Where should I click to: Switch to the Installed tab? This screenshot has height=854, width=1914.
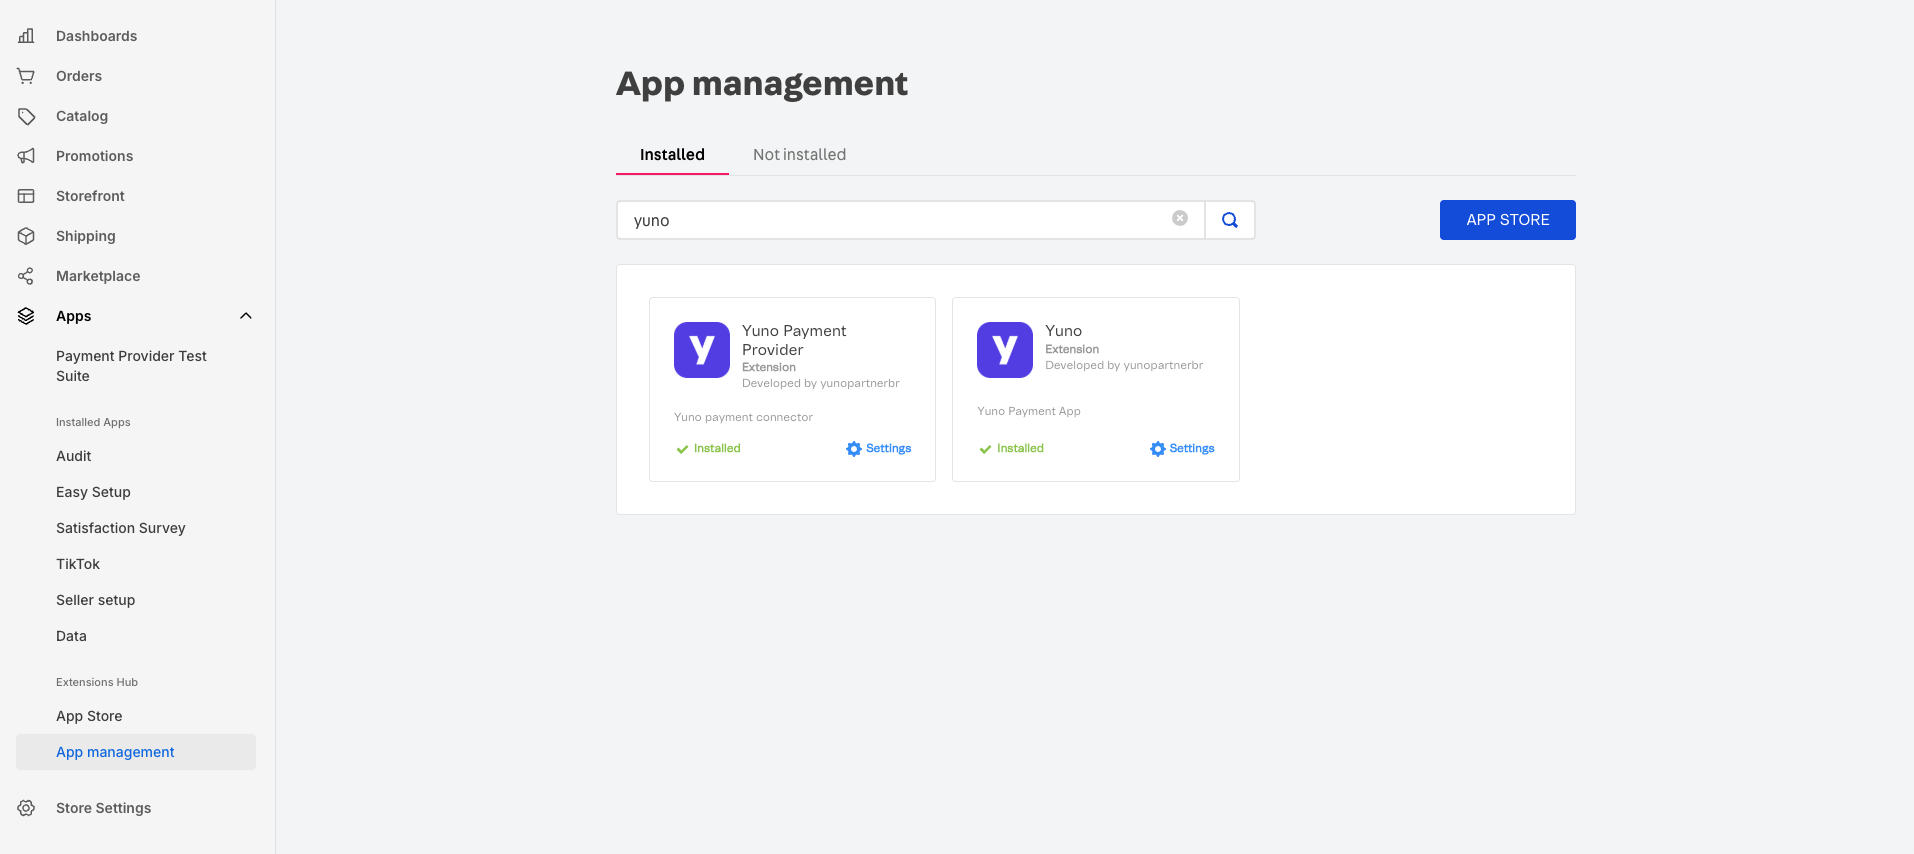click(x=672, y=155)
